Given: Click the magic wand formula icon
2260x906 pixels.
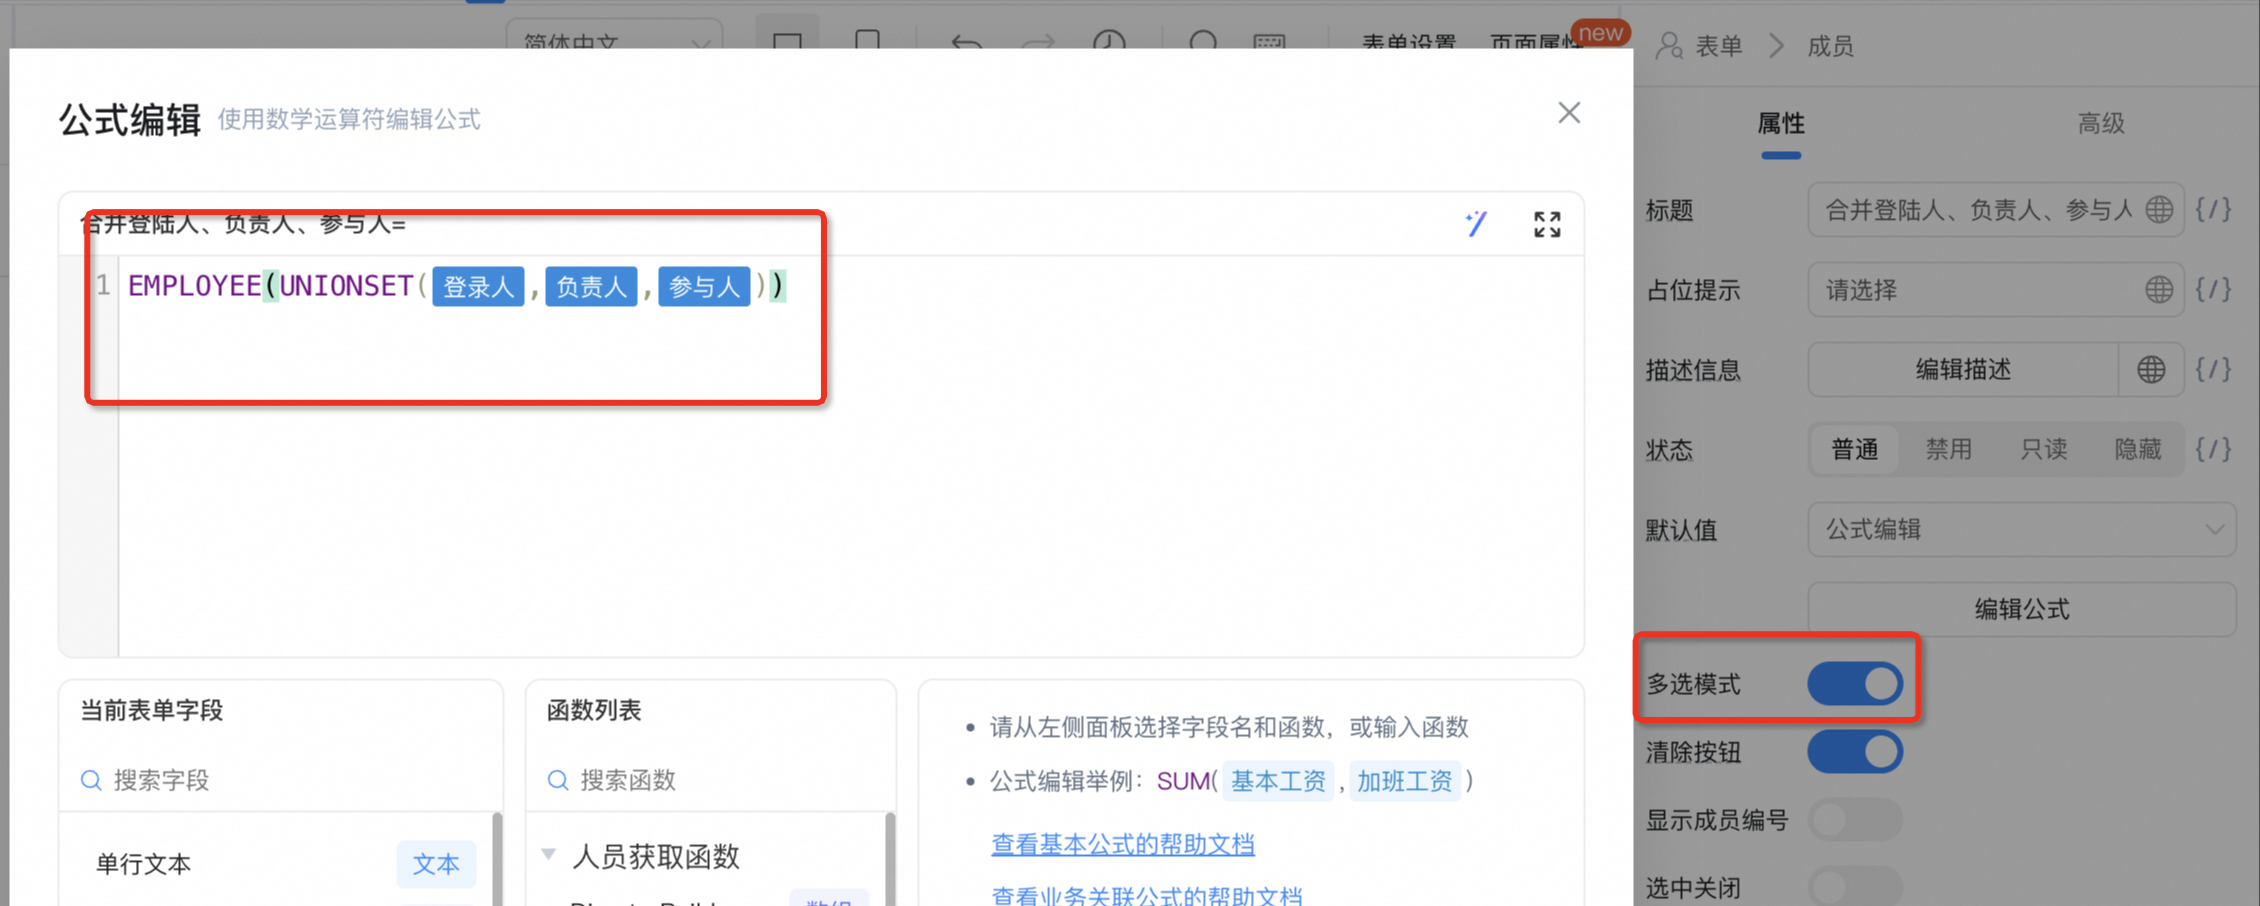Looking at the screenshot, I should [1477, 224].
